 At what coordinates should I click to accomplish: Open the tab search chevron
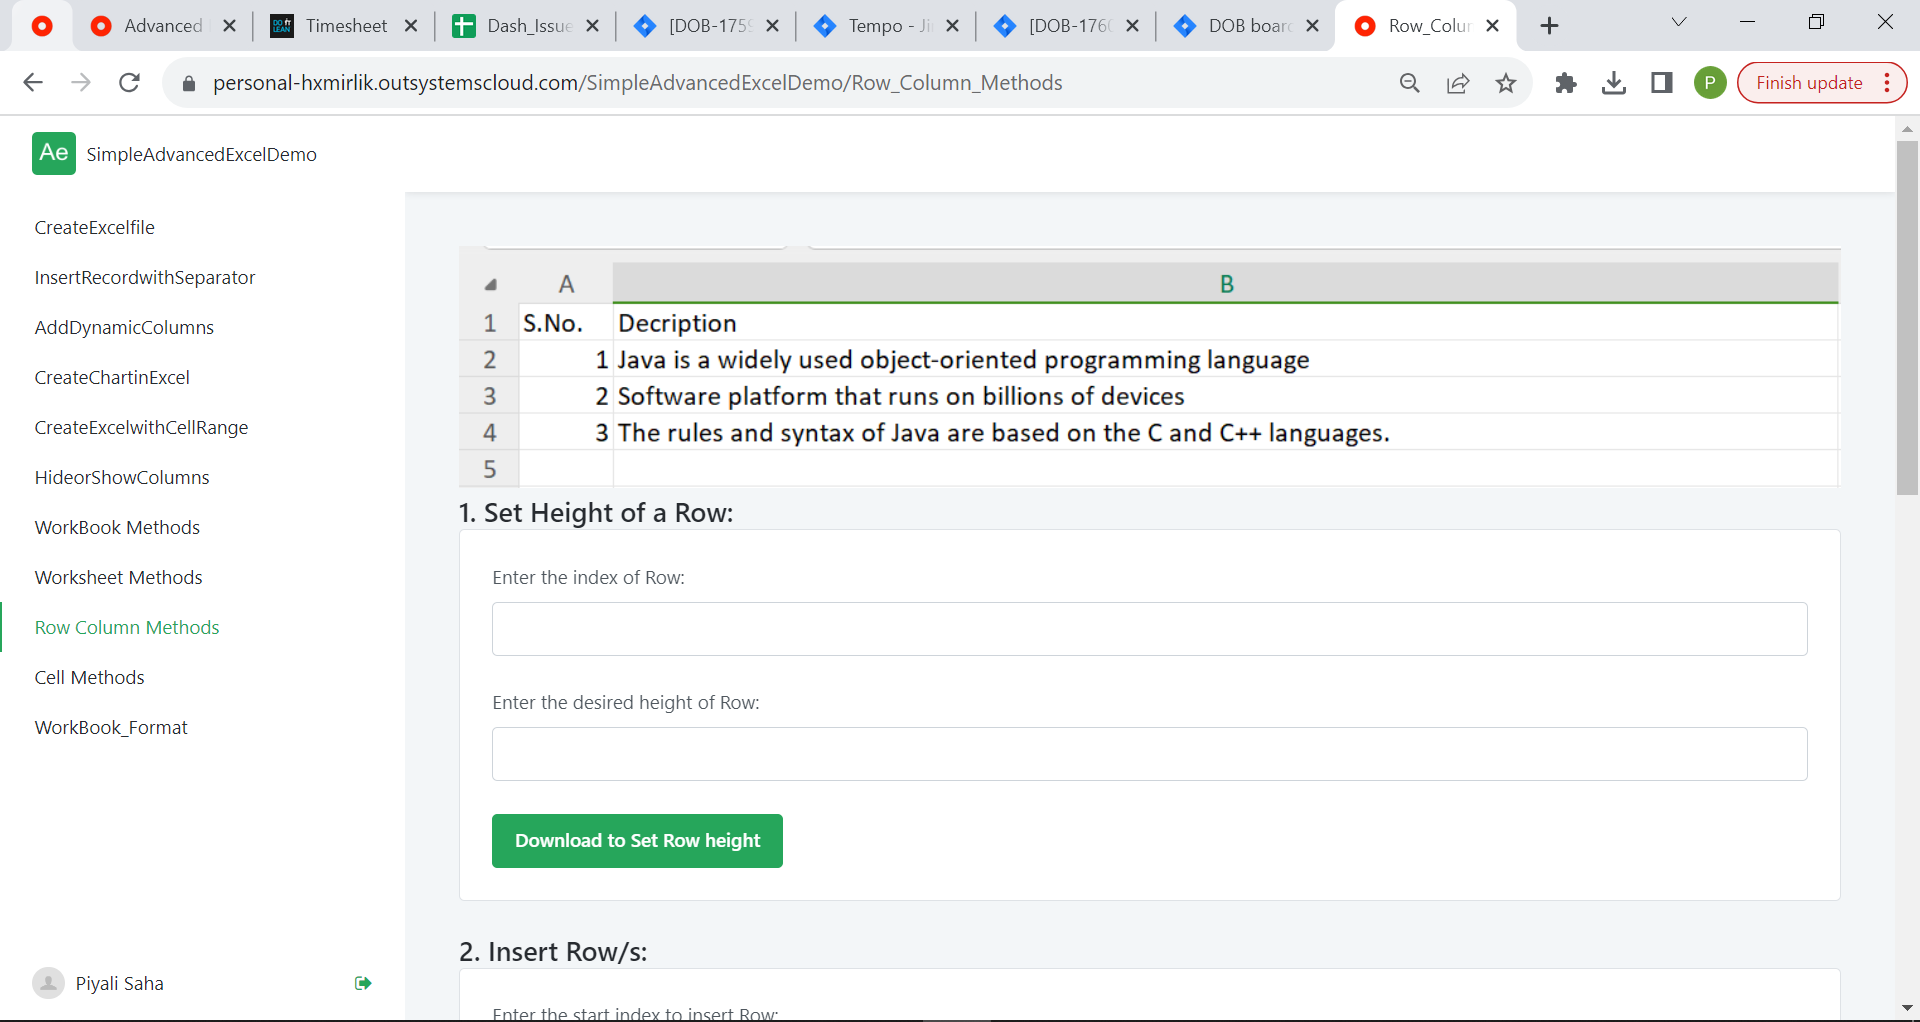1679,21
